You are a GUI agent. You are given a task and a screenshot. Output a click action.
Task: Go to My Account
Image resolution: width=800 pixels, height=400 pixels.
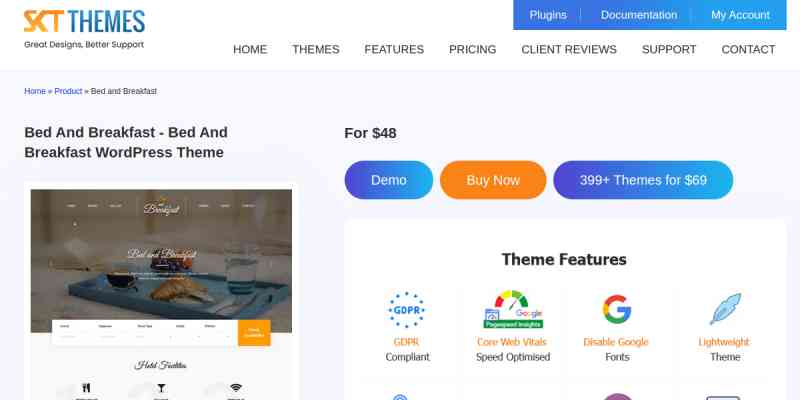pos(740,15)
